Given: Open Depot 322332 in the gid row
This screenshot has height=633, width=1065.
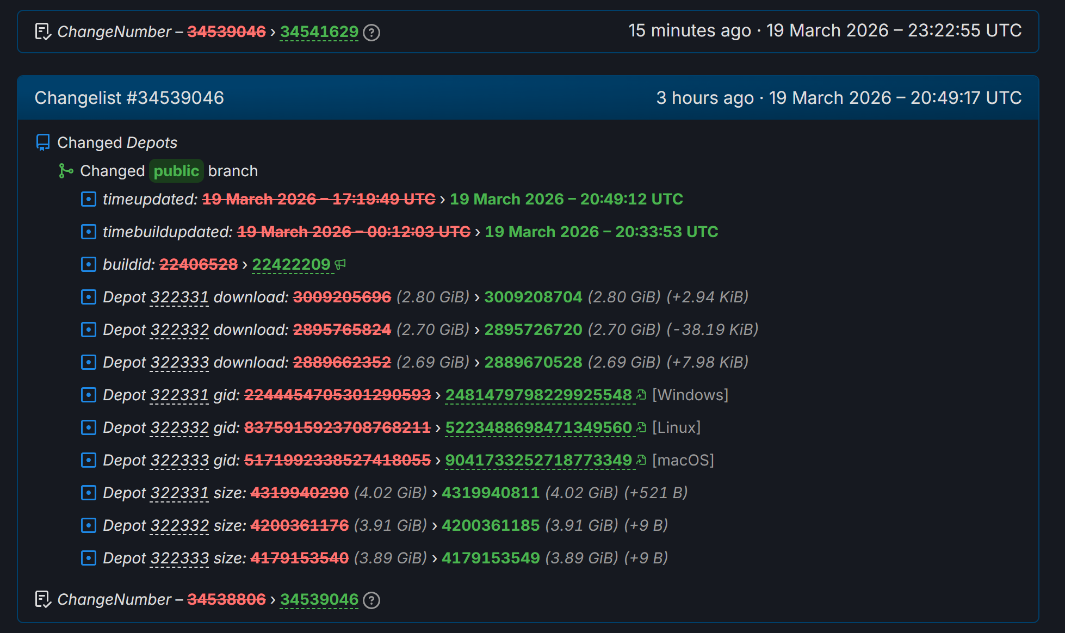Looking at the screenshot, I should 180,428.
